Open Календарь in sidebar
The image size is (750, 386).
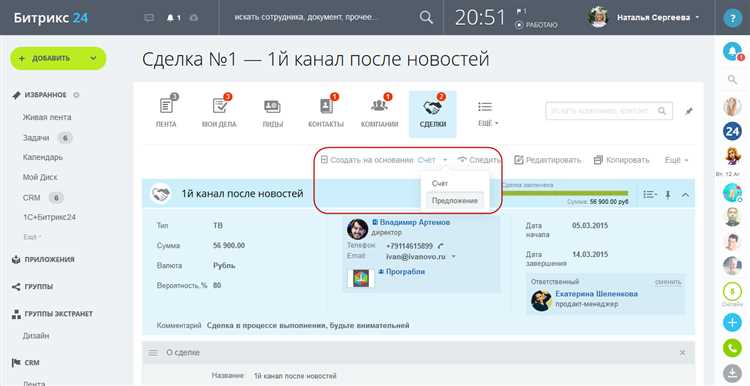coord(43,157)
